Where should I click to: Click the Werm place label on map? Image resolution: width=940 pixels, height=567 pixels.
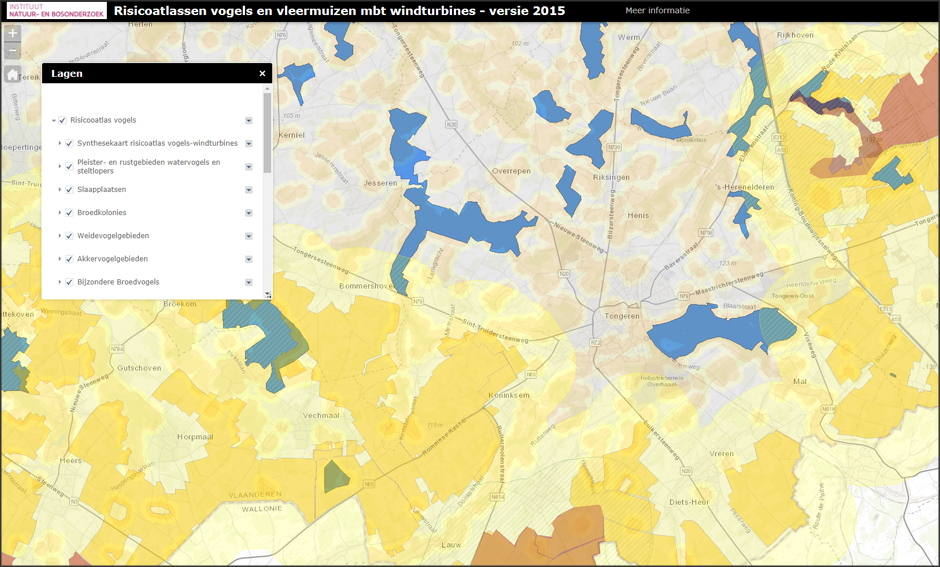pyautogui.click(x=629, y=37)
